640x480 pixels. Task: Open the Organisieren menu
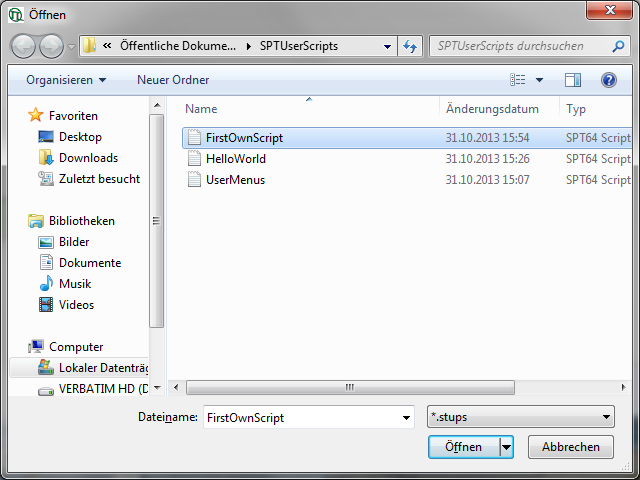tap(66, 80)
